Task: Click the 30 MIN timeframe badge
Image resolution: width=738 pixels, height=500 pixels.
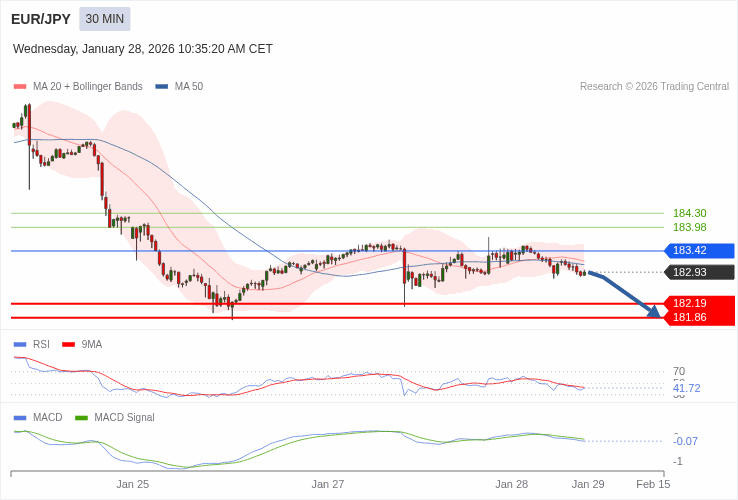Action: click(x=104, y=19)
